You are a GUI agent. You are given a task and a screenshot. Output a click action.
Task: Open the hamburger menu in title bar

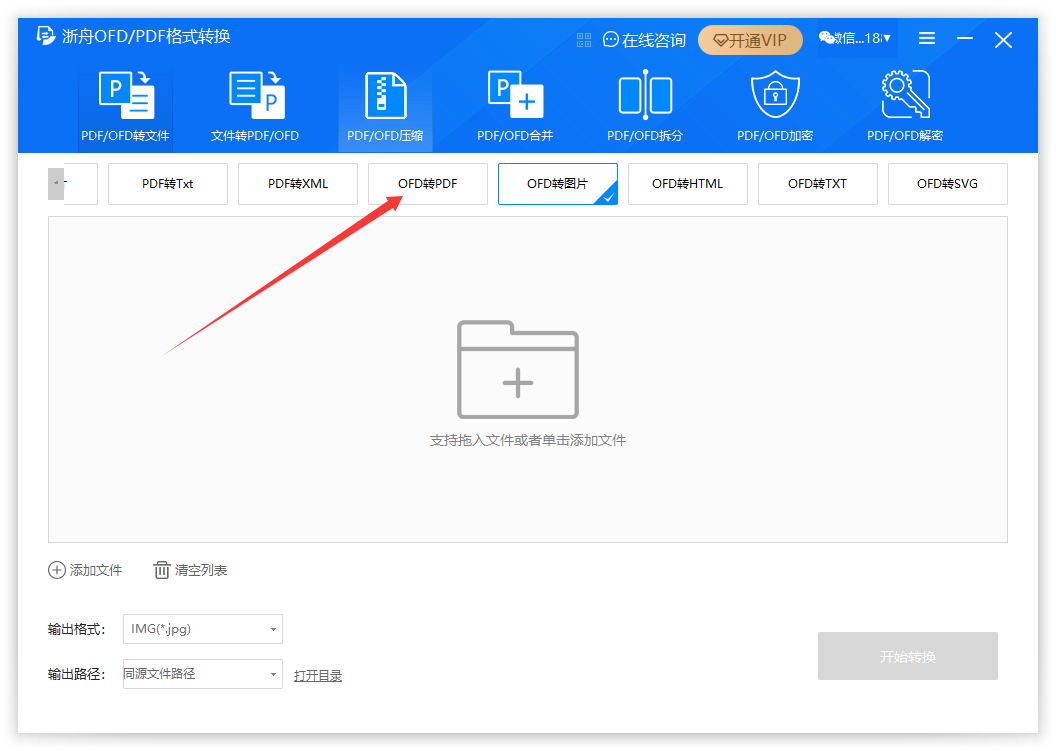pyautogui.click(x=927, y=39)
